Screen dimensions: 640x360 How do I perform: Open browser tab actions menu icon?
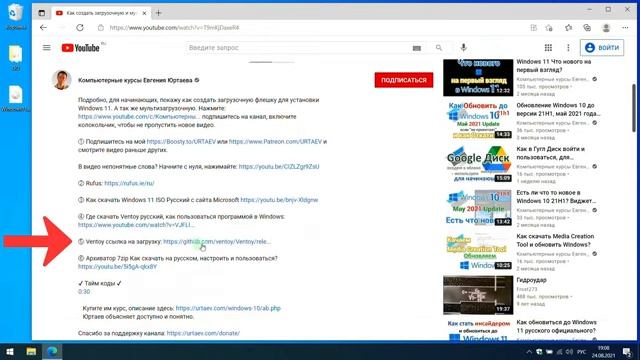pos(42,13)
